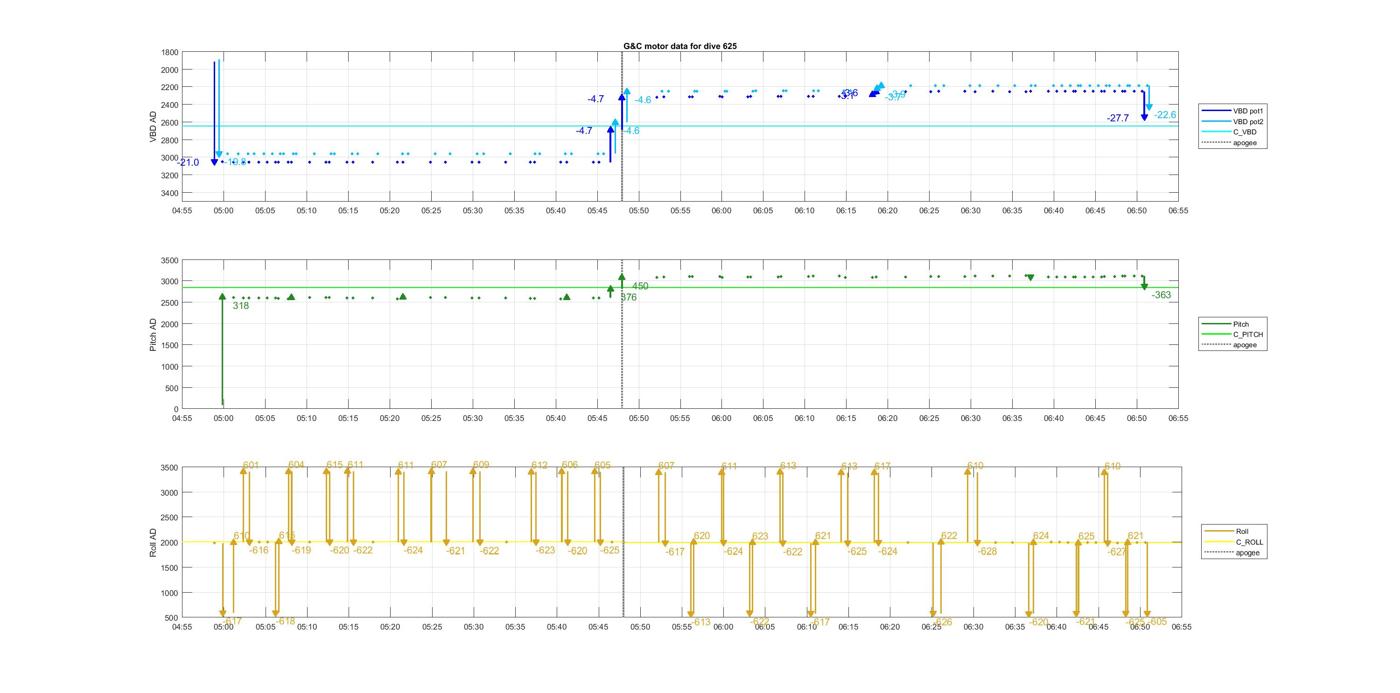Image resolution: width=1400 pixels, height=693 pixels.
Task: Click the 450 label in pitch plot
Action: coord(640,286)
